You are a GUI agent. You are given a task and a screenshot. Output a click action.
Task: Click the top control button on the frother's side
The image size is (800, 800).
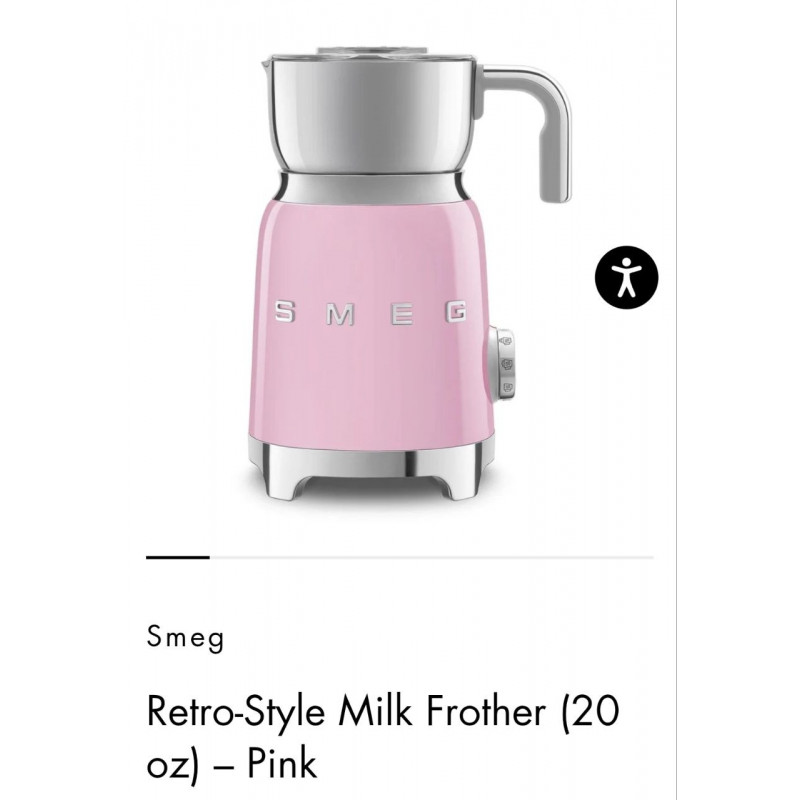coord(507,340)
